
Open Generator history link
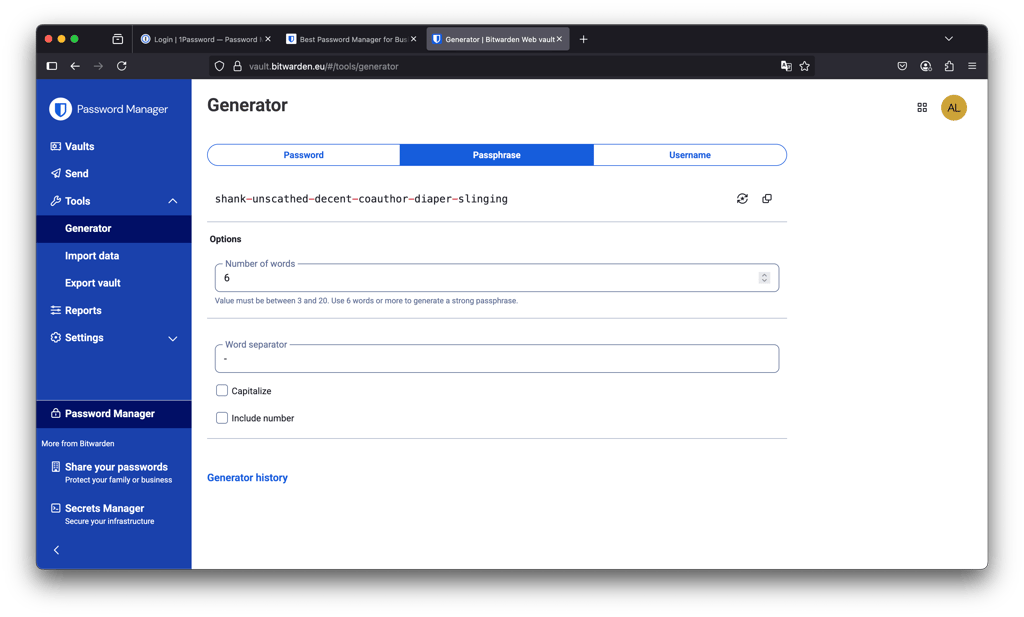pyautogui.click(x=247, y=478)
